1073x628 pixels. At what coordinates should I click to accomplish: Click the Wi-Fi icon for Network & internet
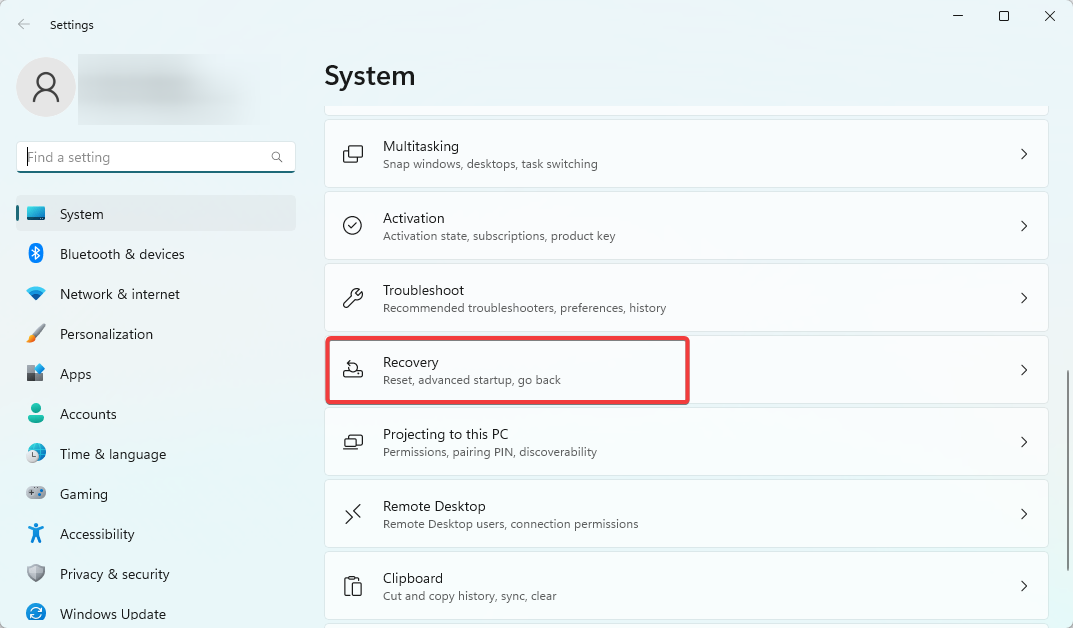click(x=36, y=293)
